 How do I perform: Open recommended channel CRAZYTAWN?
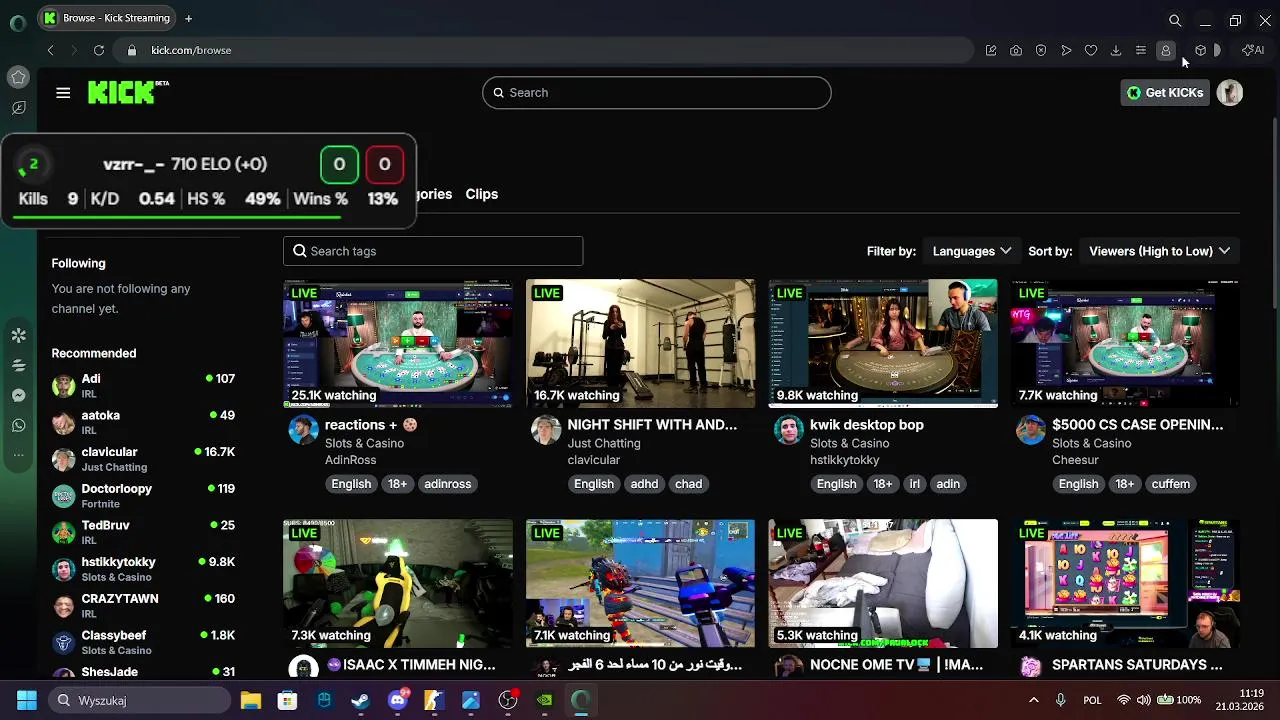click(x=143, y=606)
